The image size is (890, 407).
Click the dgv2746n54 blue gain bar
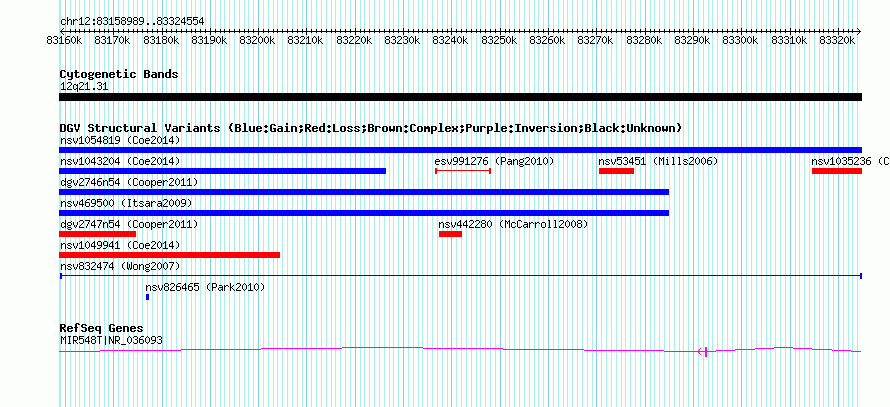364,192
